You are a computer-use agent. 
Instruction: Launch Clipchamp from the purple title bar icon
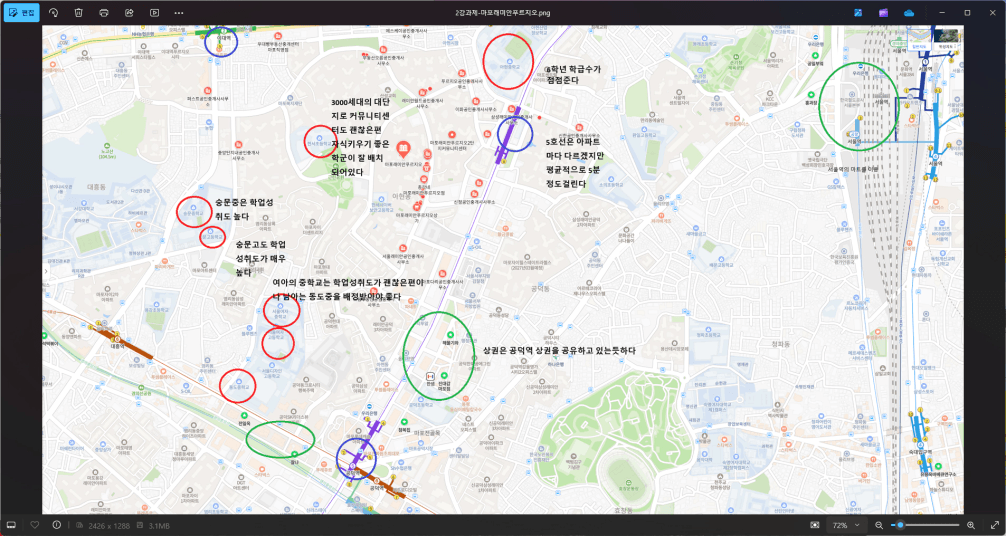883,12
